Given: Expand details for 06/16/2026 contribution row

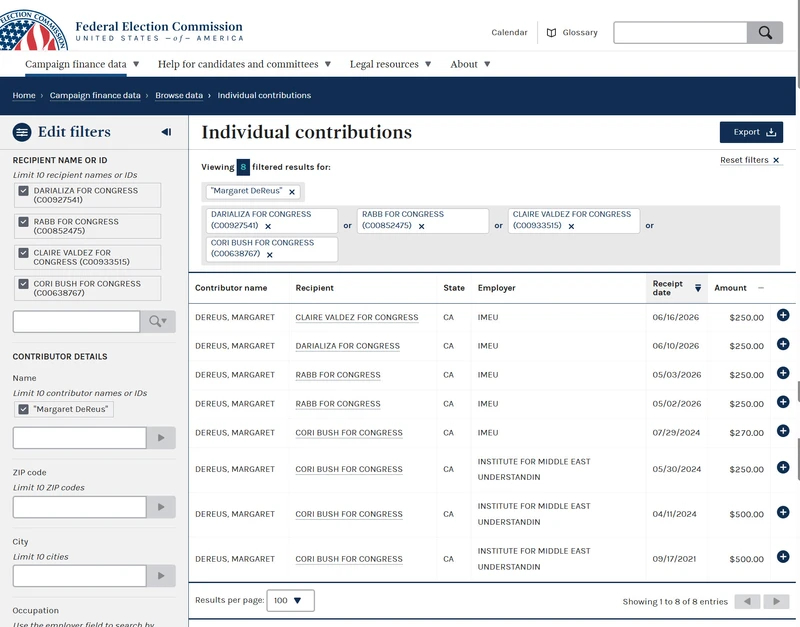Looking at the screenshot, I should [x=783, y=315].
